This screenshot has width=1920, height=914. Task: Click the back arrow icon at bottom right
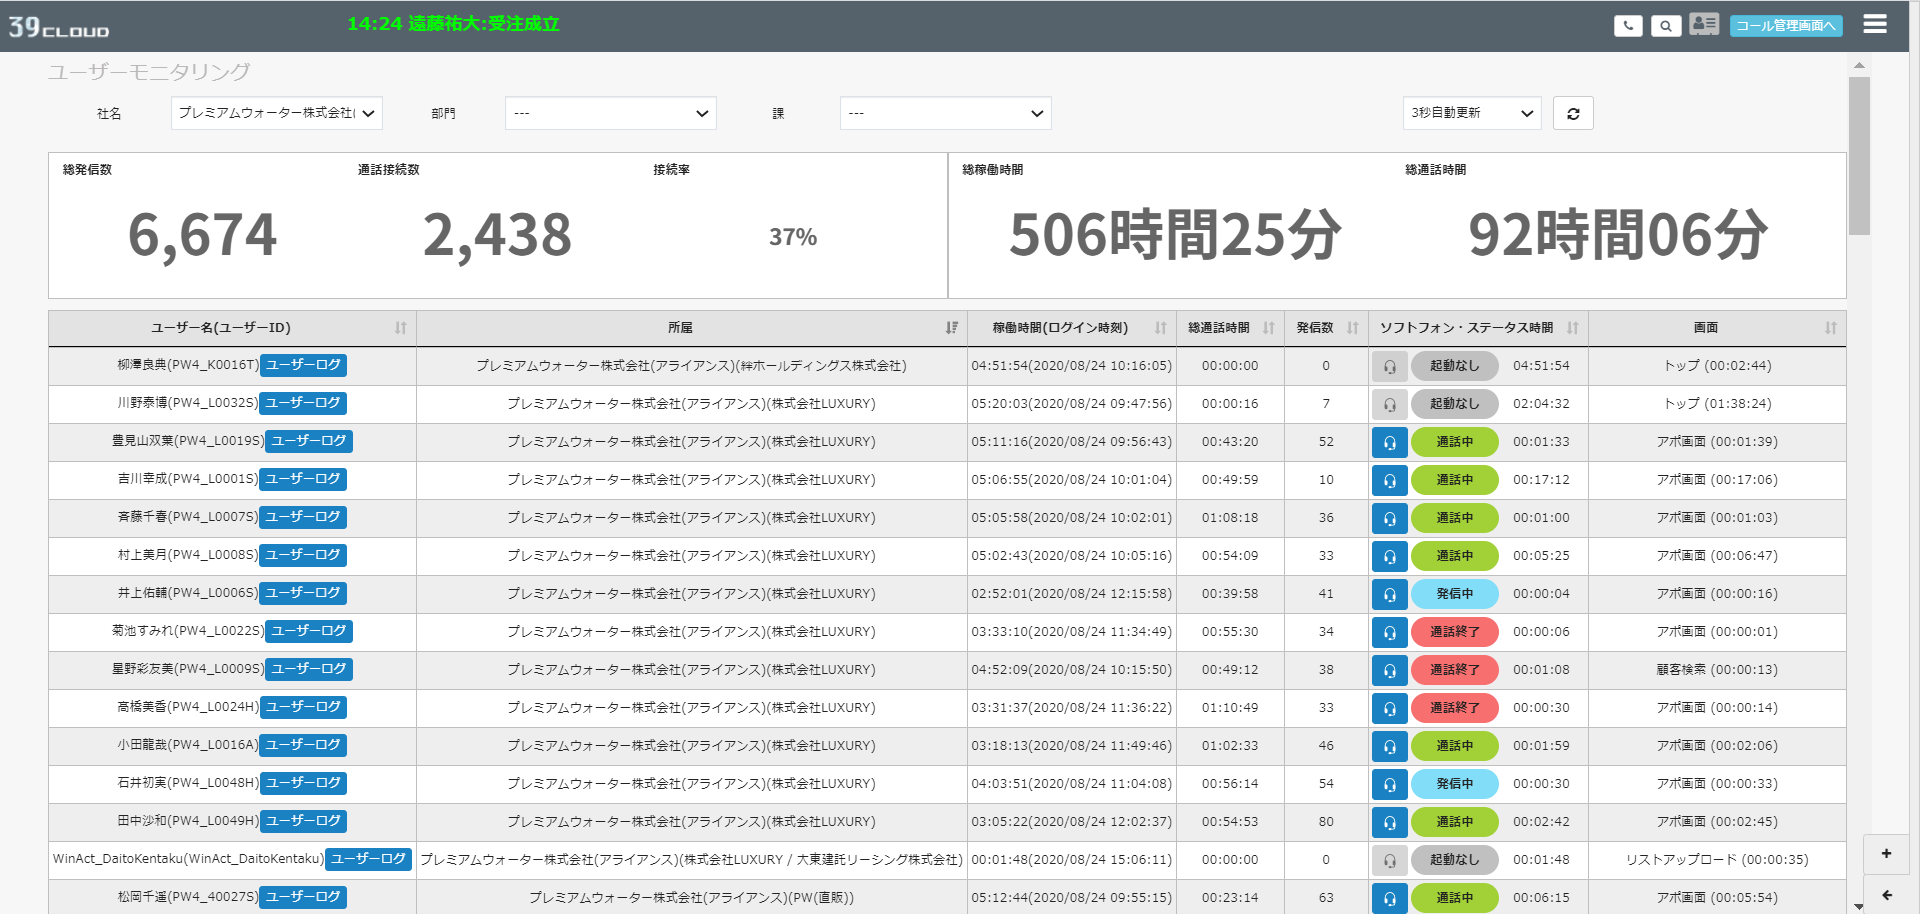coord(1886,895)
